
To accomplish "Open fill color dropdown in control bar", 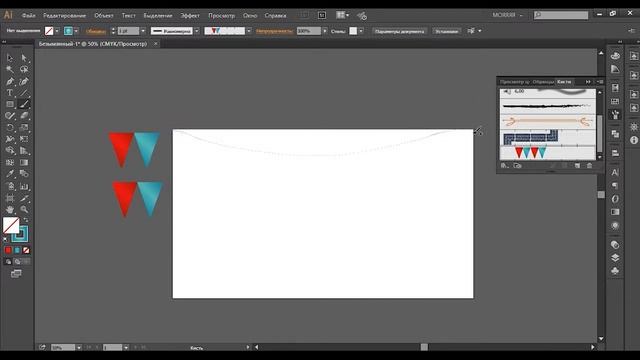I will coord(57,31).
